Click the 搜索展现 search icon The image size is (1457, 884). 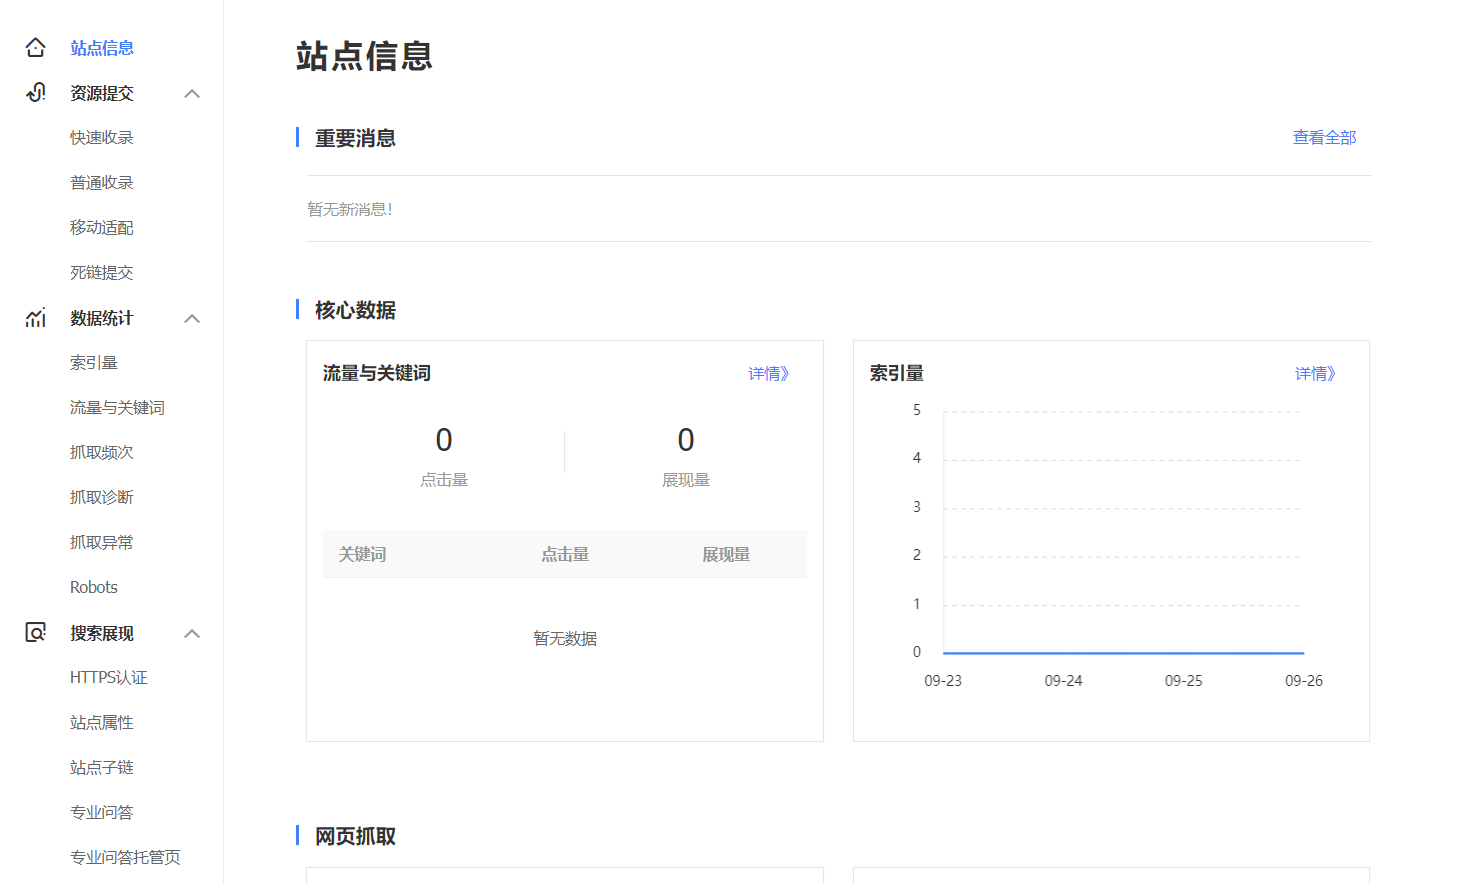[36, 633]
